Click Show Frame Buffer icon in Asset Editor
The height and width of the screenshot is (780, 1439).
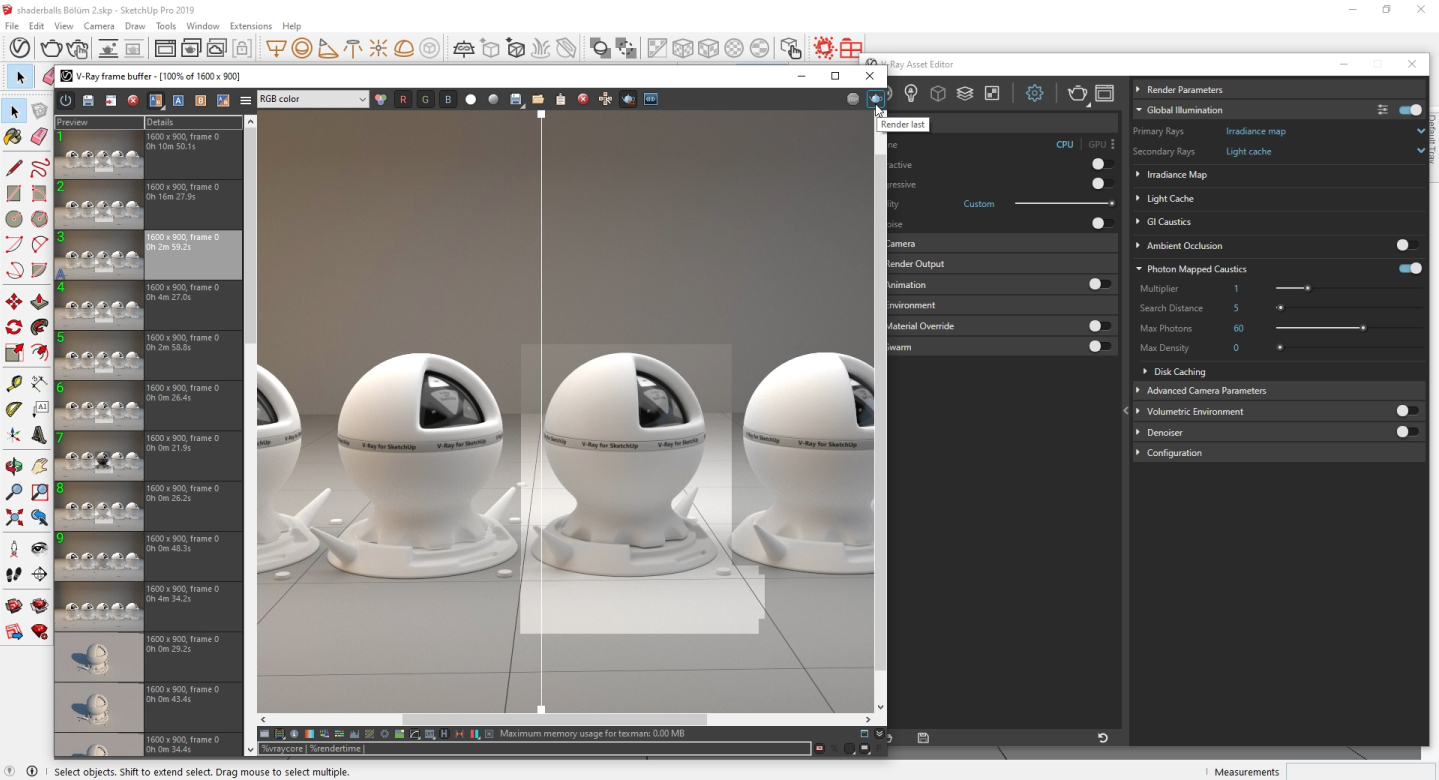pyautogui.click(x=1105, y=93)
